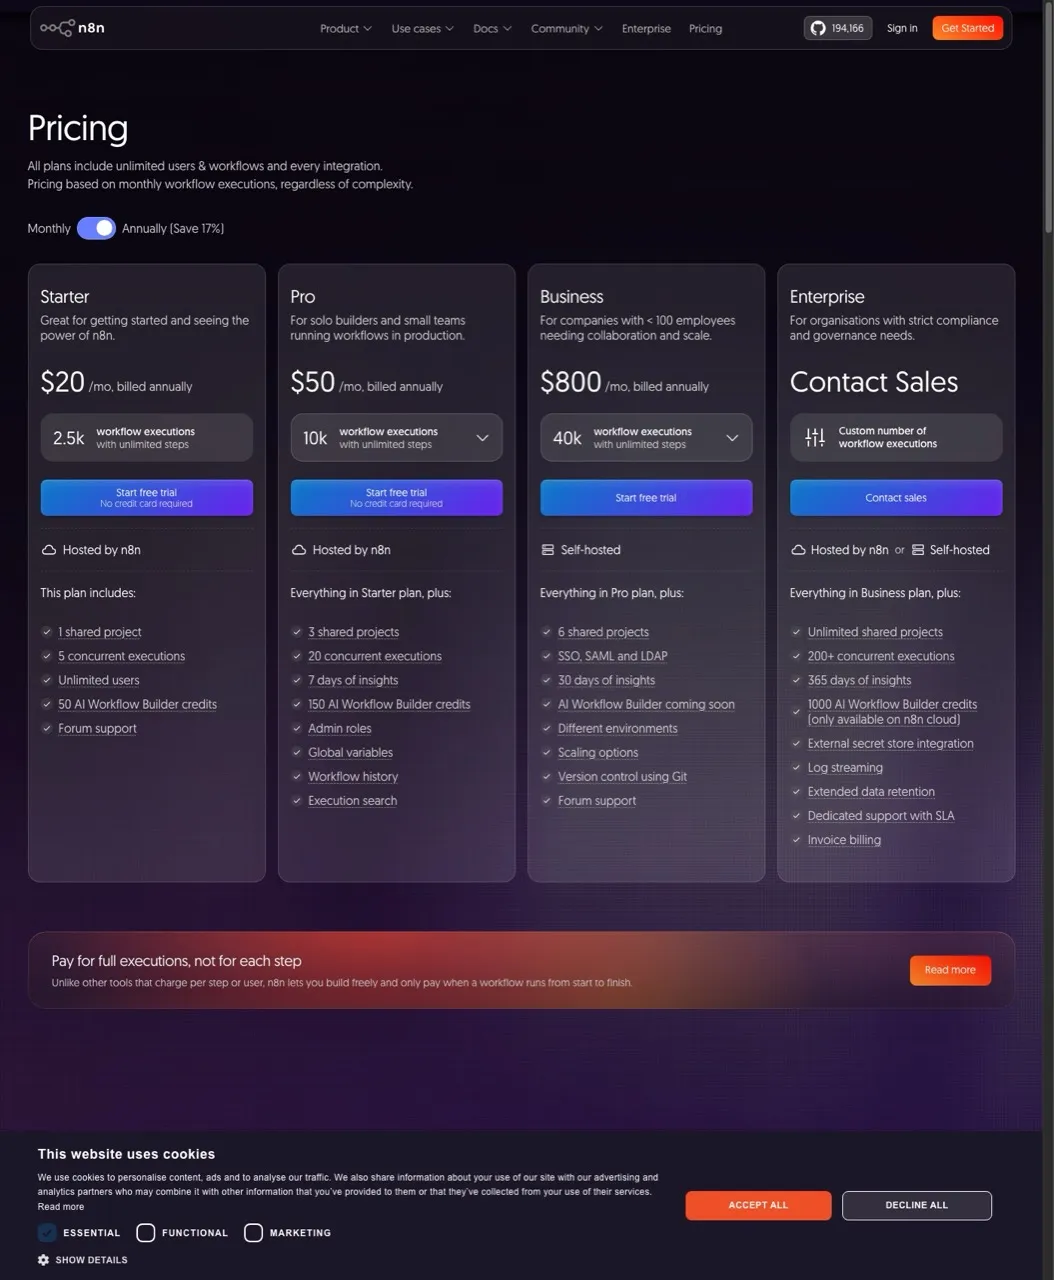Click the Enterprise cloud icon before Hosted by n8n

pyautogui.click(x=798, y=550)
